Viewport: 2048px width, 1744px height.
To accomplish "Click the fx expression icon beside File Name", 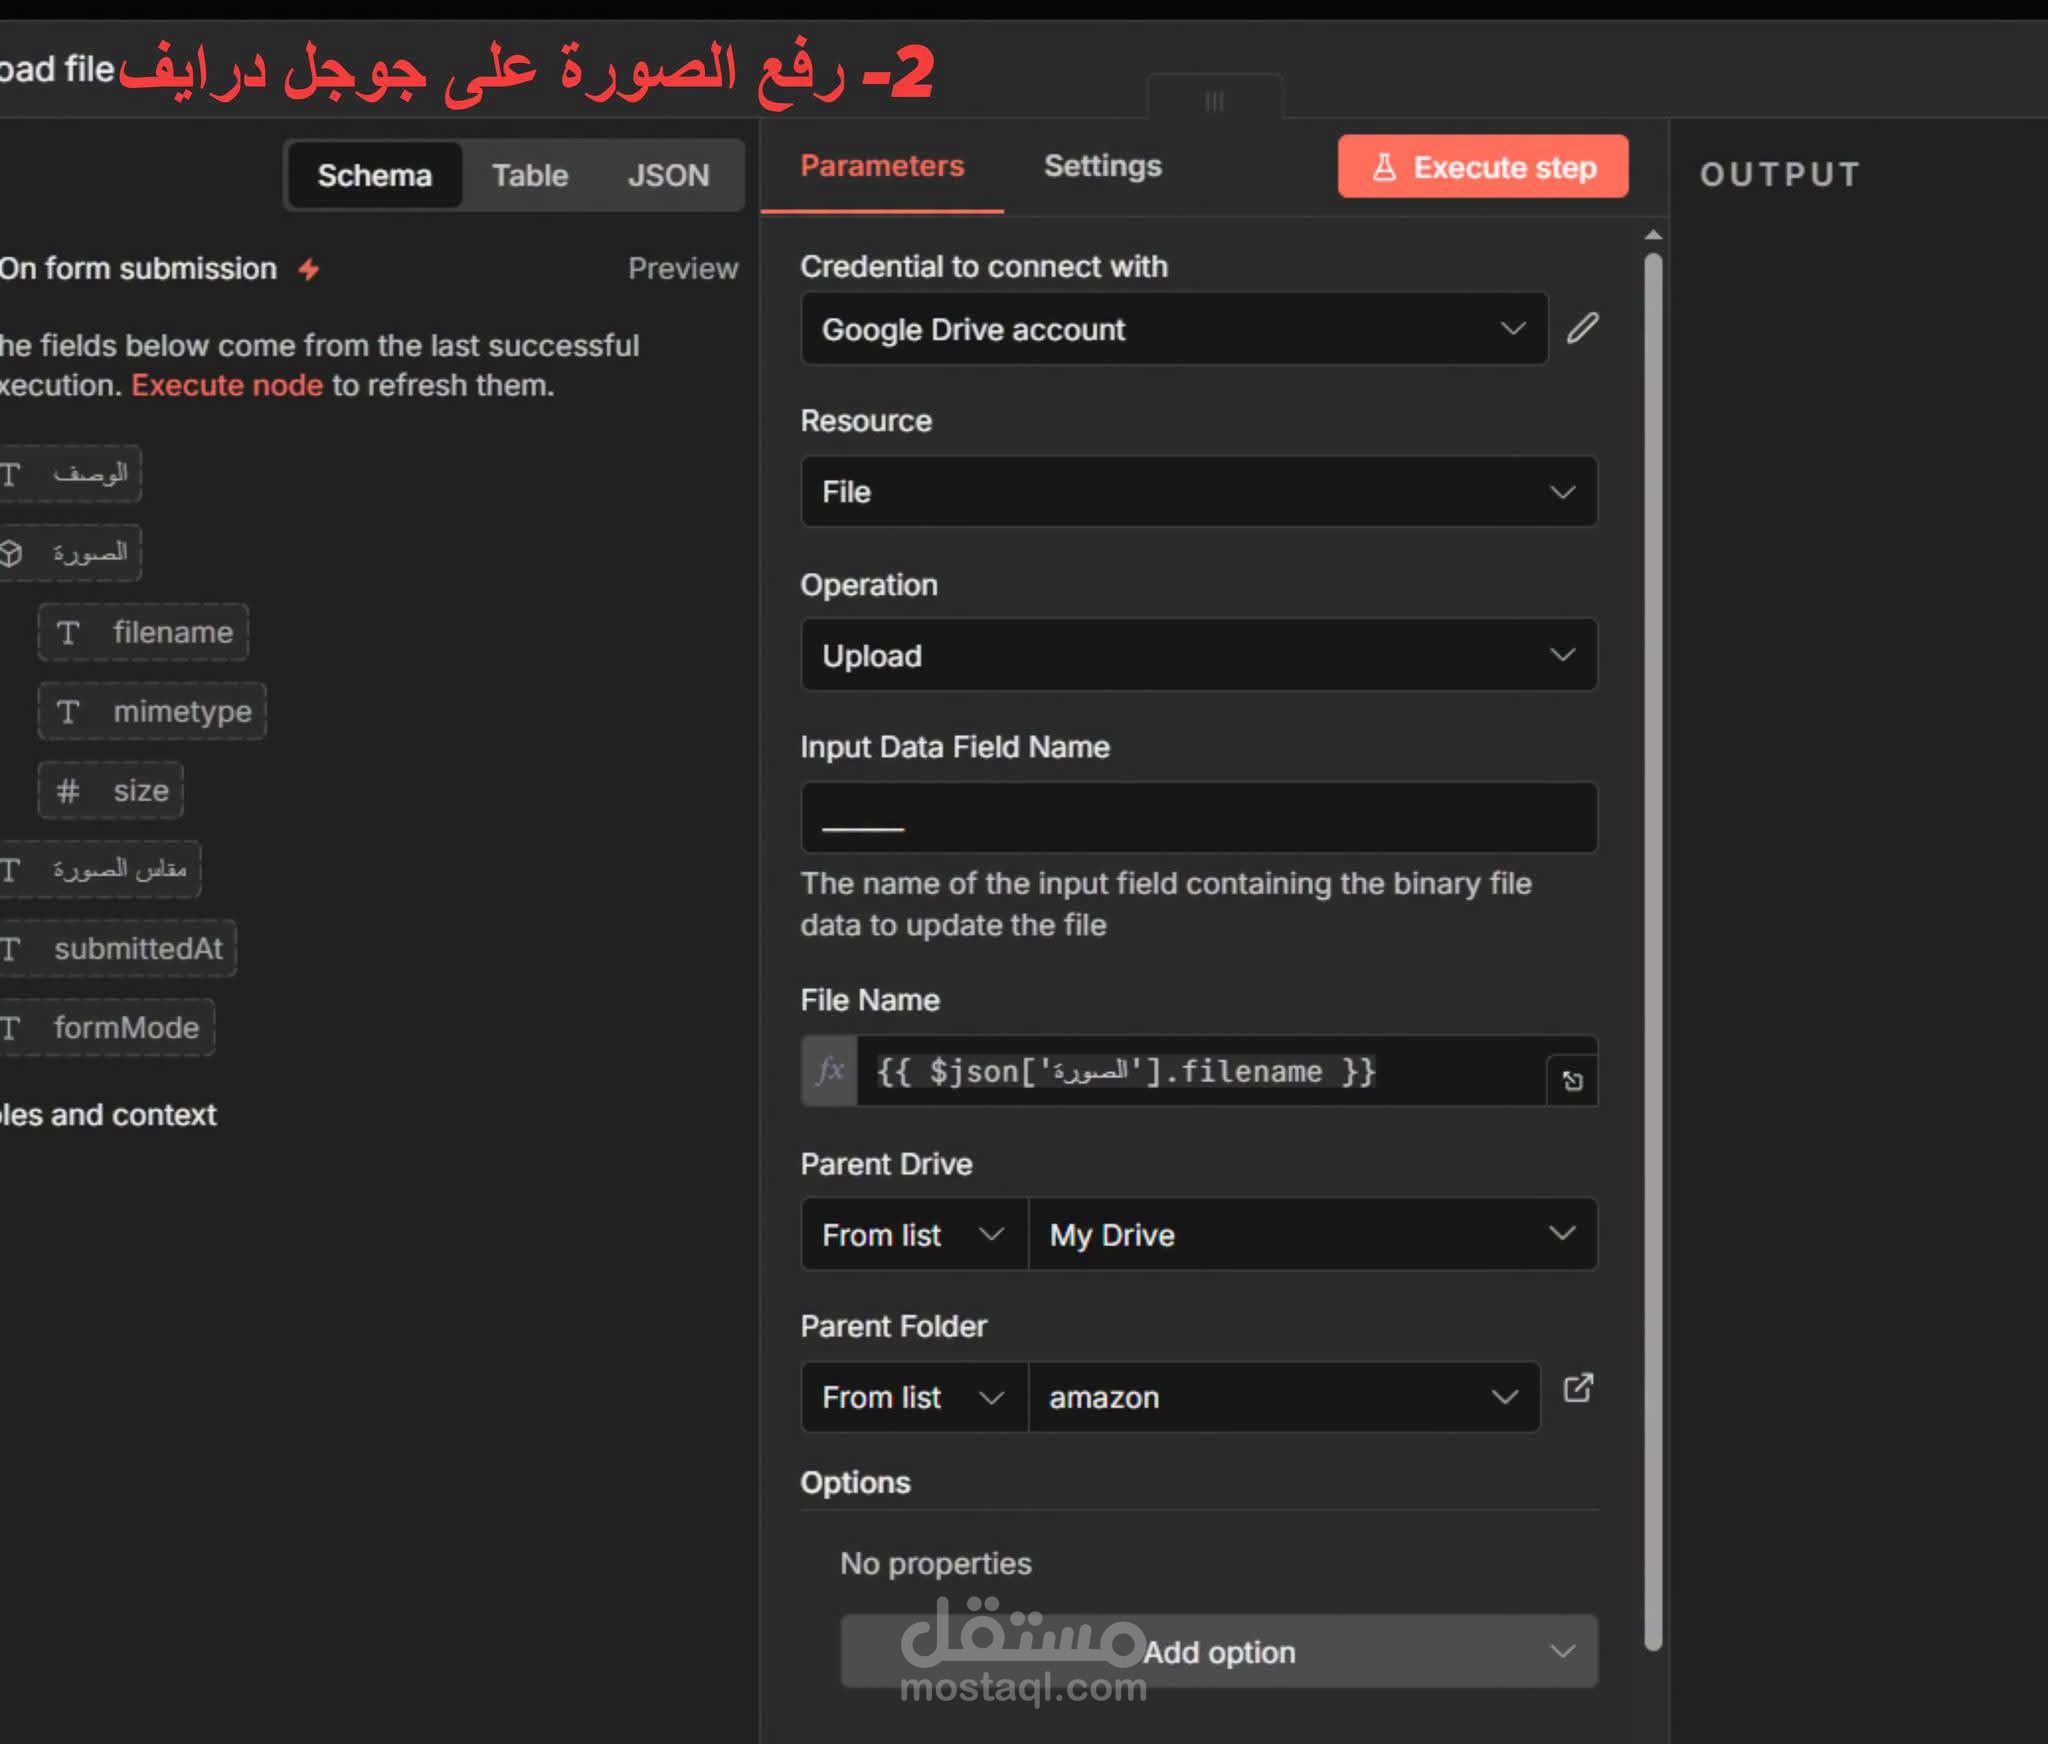I will [830, 1071].
